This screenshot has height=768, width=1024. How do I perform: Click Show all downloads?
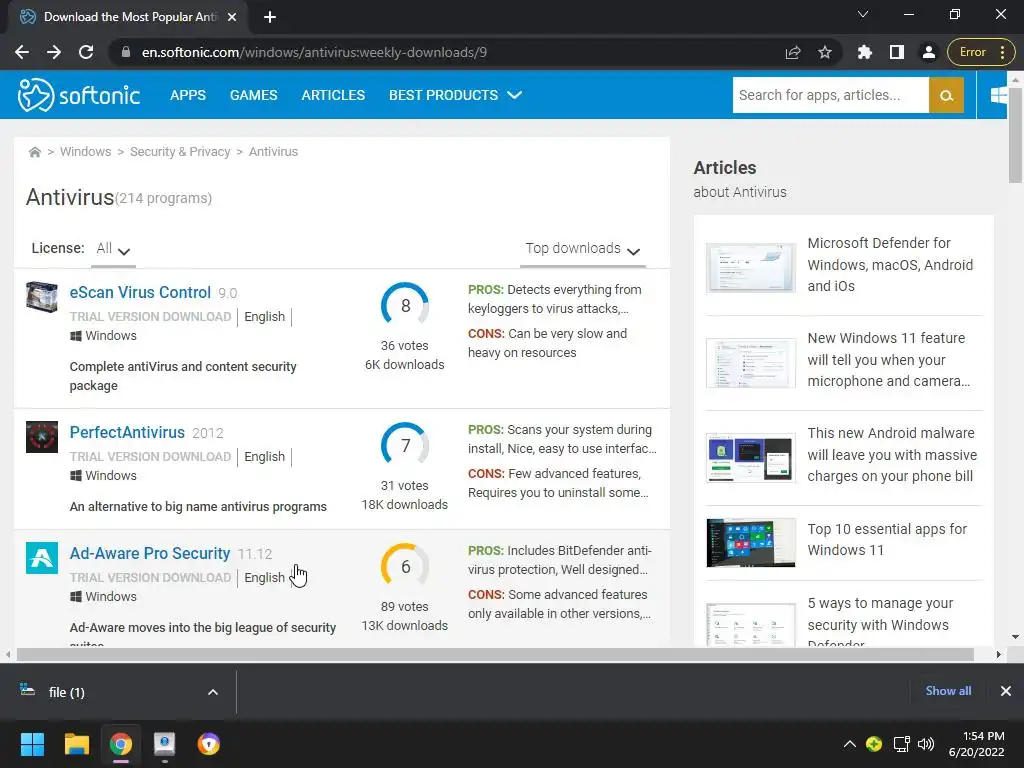tap(948, 691)
